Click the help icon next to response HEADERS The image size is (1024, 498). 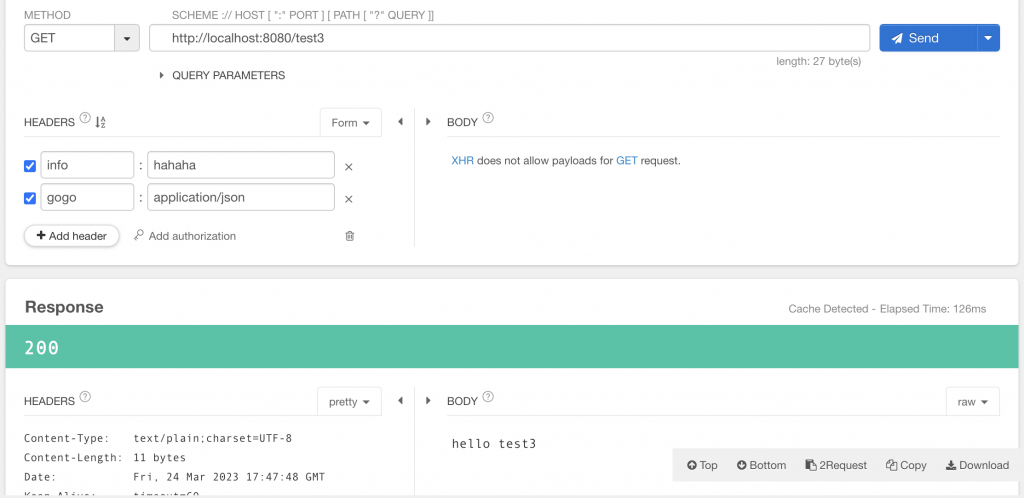pyautogui.click(x=85, y=397)
